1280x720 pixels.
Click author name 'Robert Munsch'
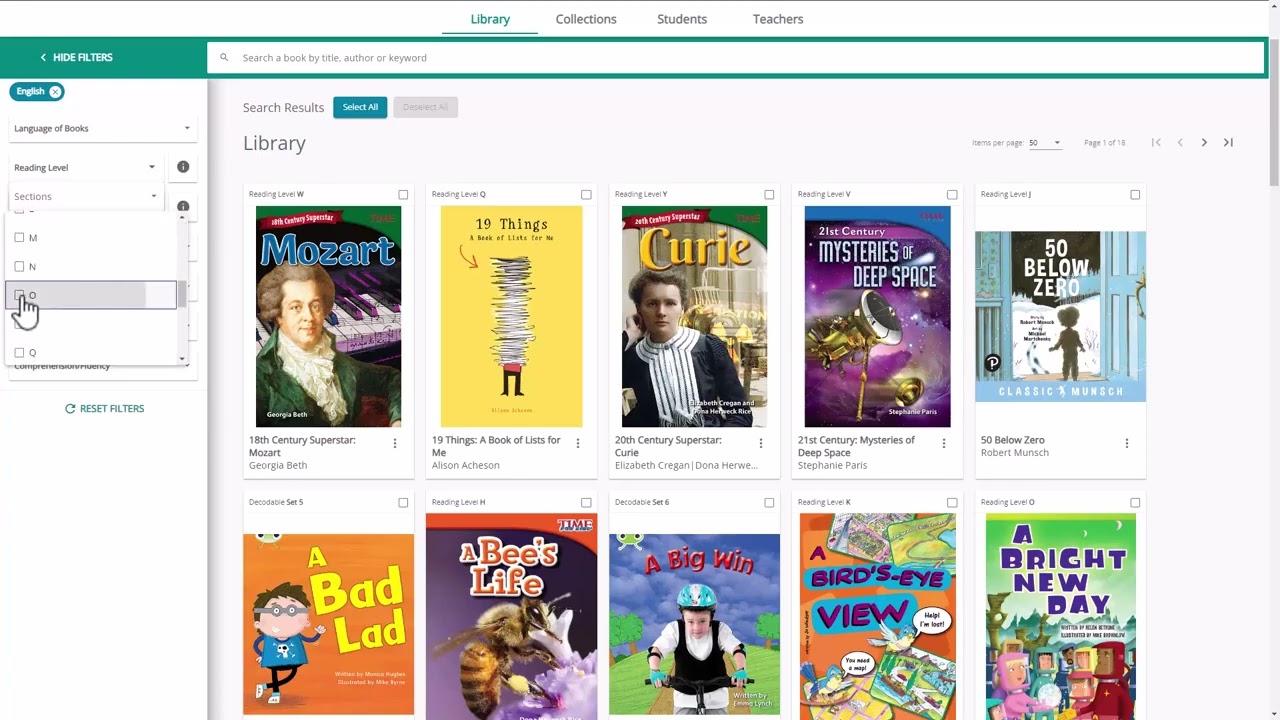point(1015,453)
